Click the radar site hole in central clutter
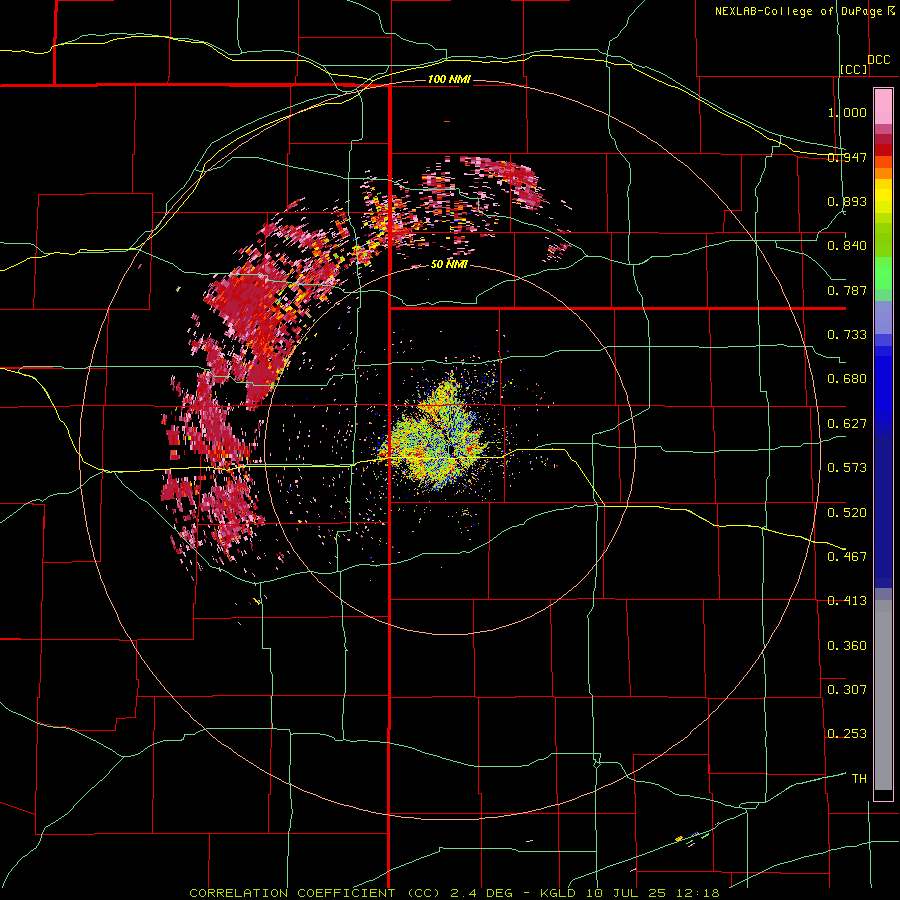This screenshot has height=900, width=900. [453, 451]
